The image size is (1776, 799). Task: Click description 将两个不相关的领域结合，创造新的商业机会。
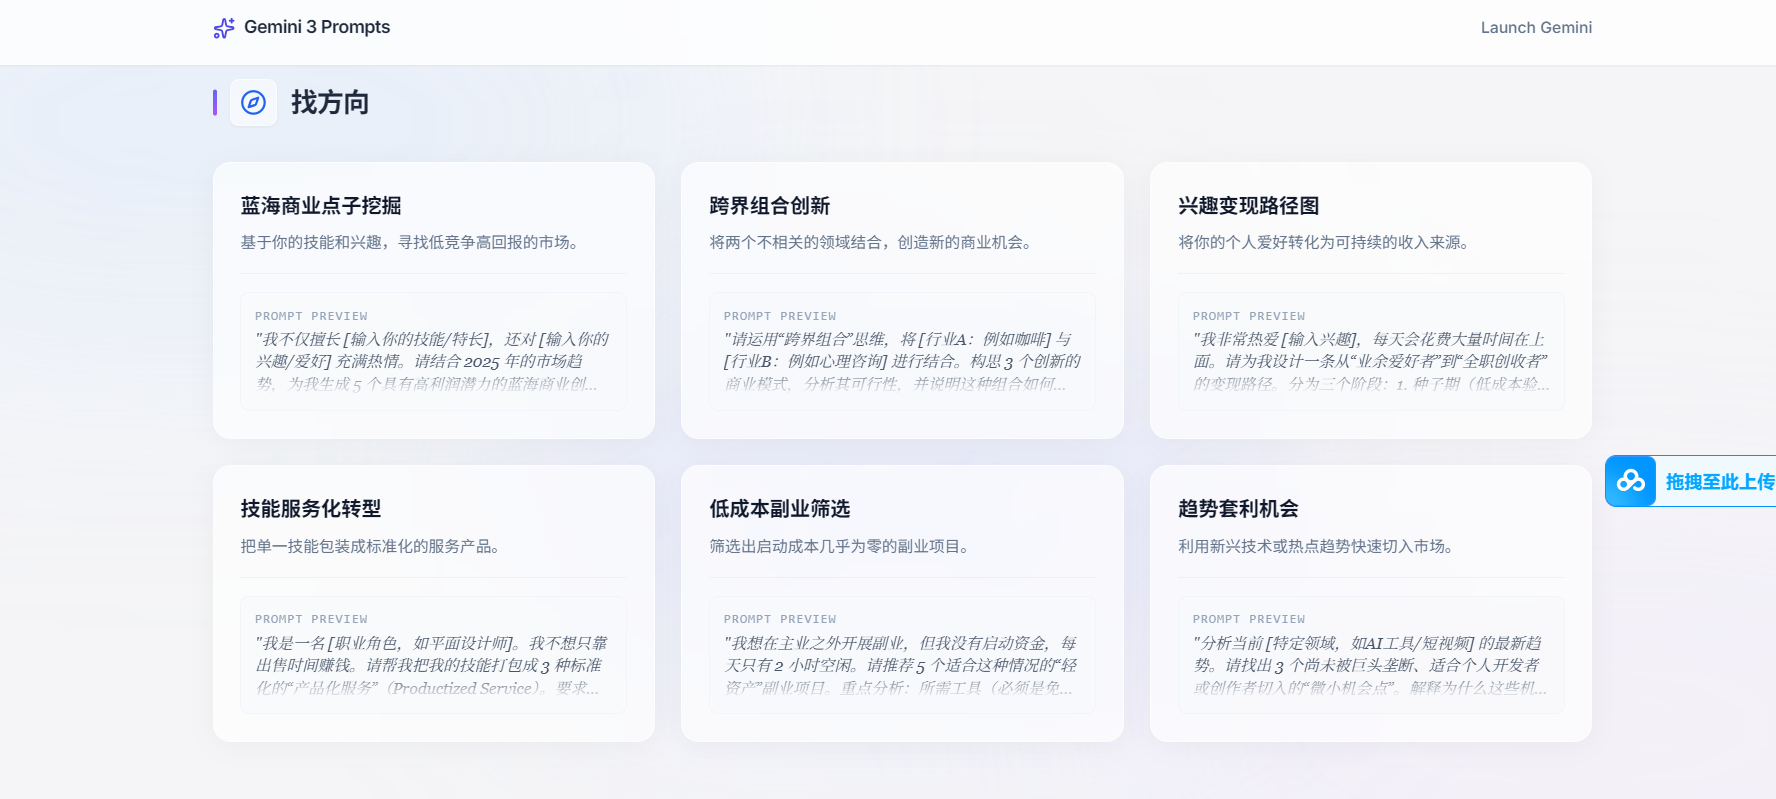871,243
